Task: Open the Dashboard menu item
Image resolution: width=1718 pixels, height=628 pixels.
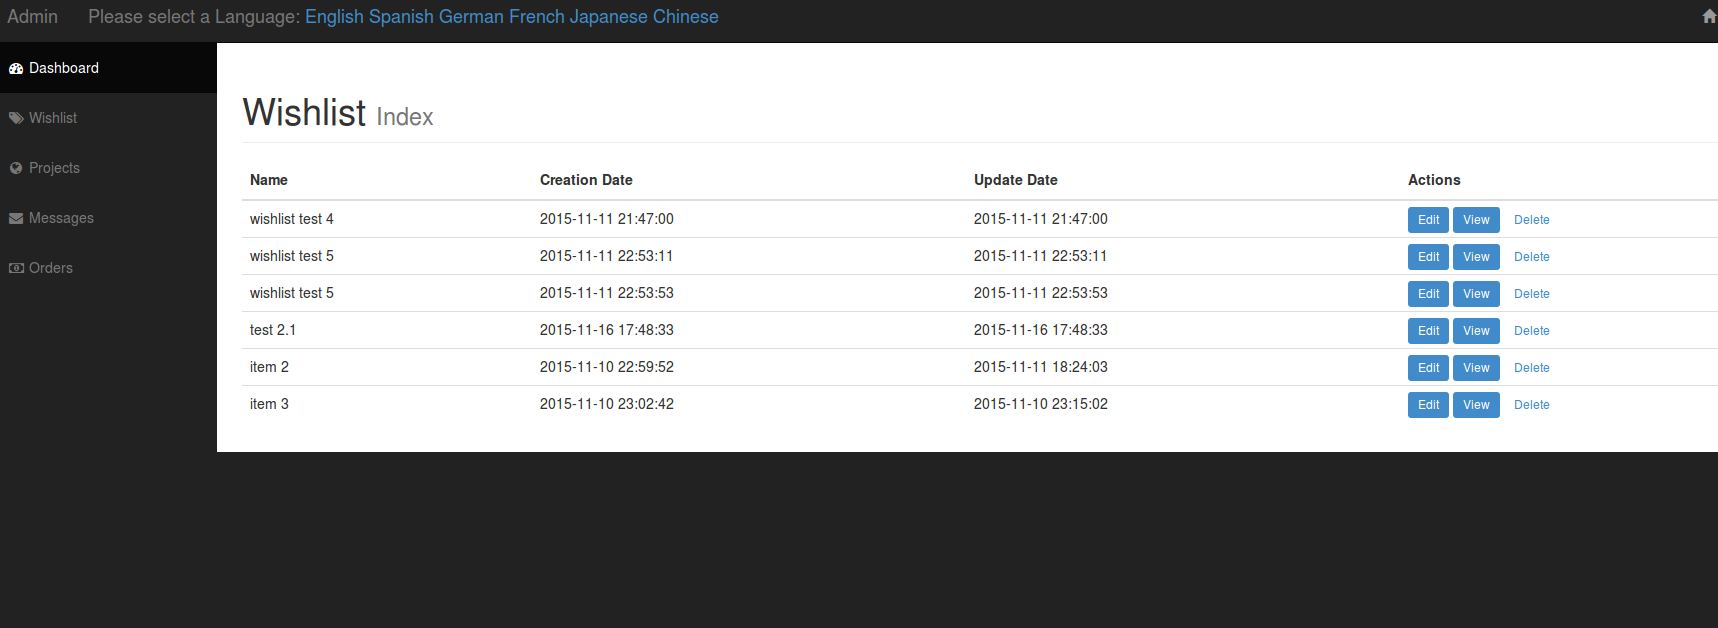Action: coord(108,68)
